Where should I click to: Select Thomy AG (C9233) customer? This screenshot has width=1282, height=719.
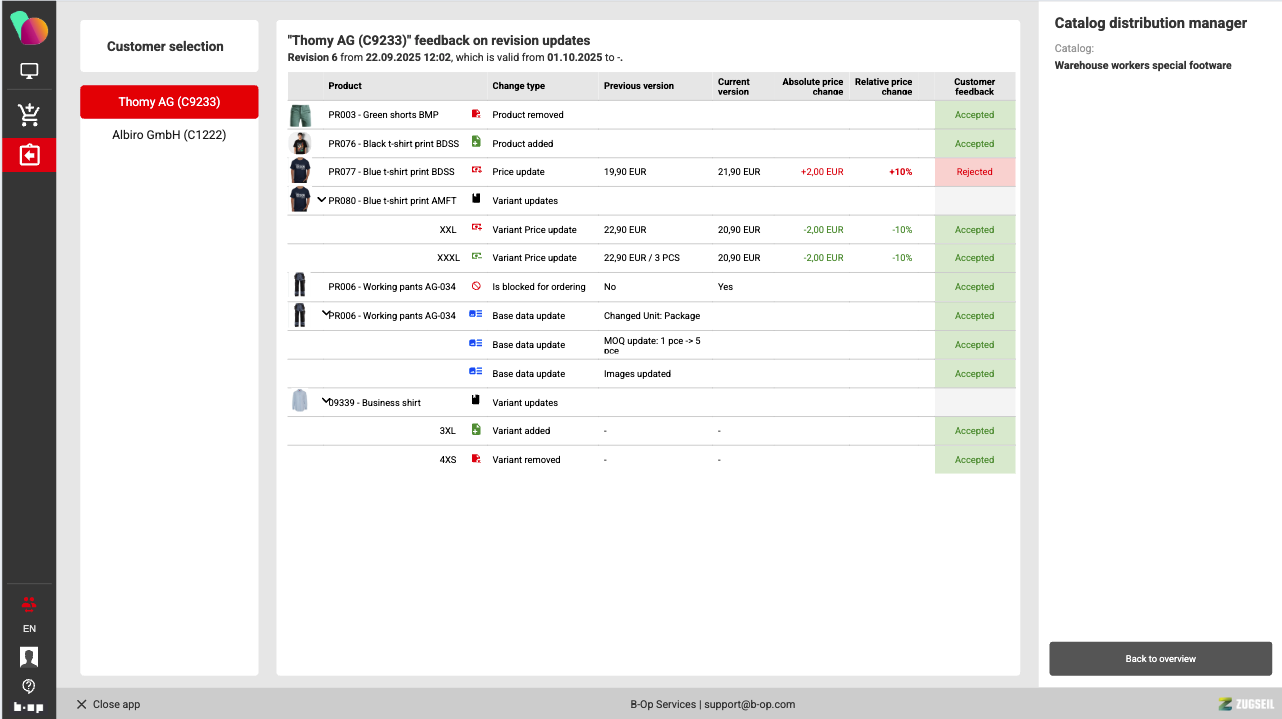[x=169, y=102]
